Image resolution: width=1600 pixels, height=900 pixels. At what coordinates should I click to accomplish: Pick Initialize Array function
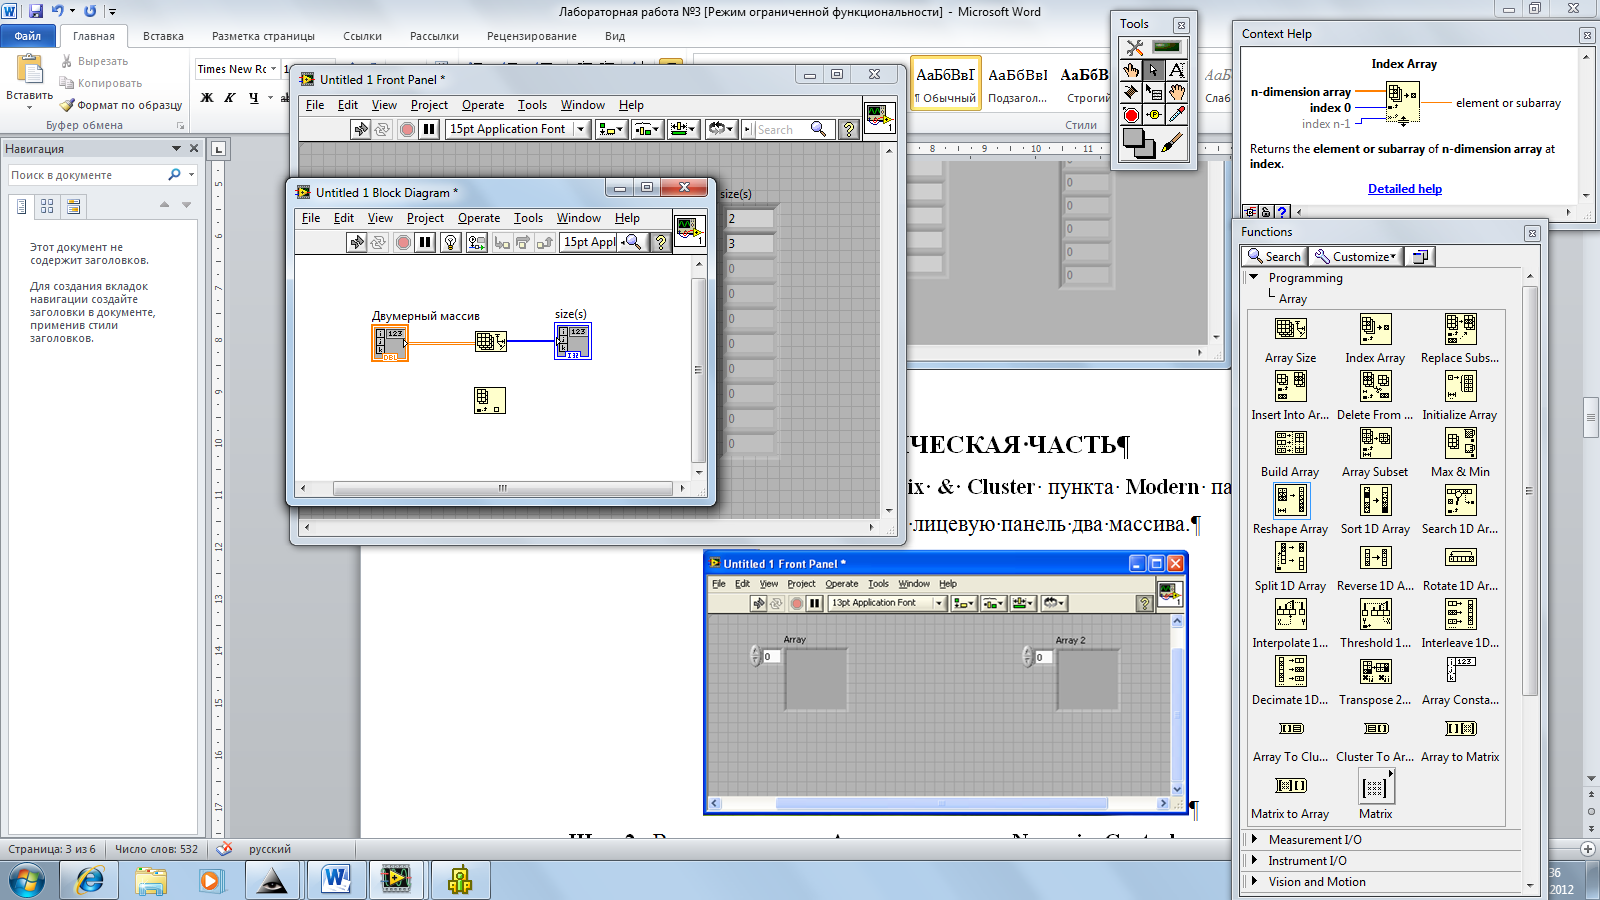pos(1460,386)
